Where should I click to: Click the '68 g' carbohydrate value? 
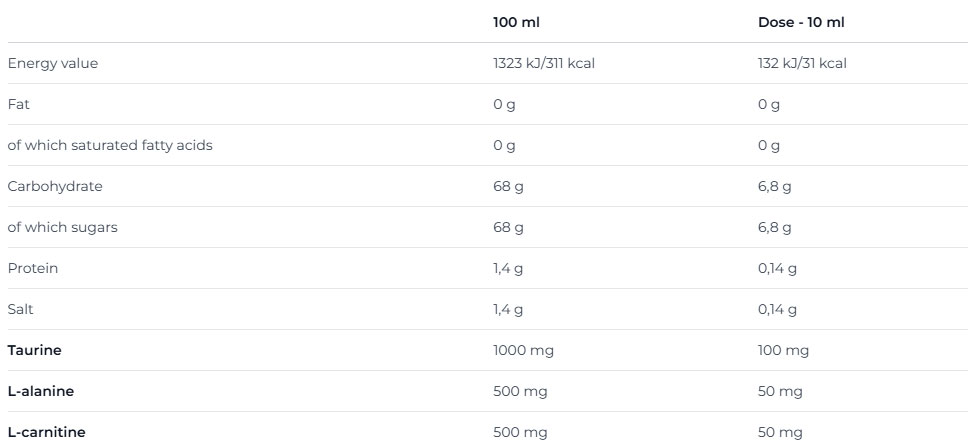508,186
